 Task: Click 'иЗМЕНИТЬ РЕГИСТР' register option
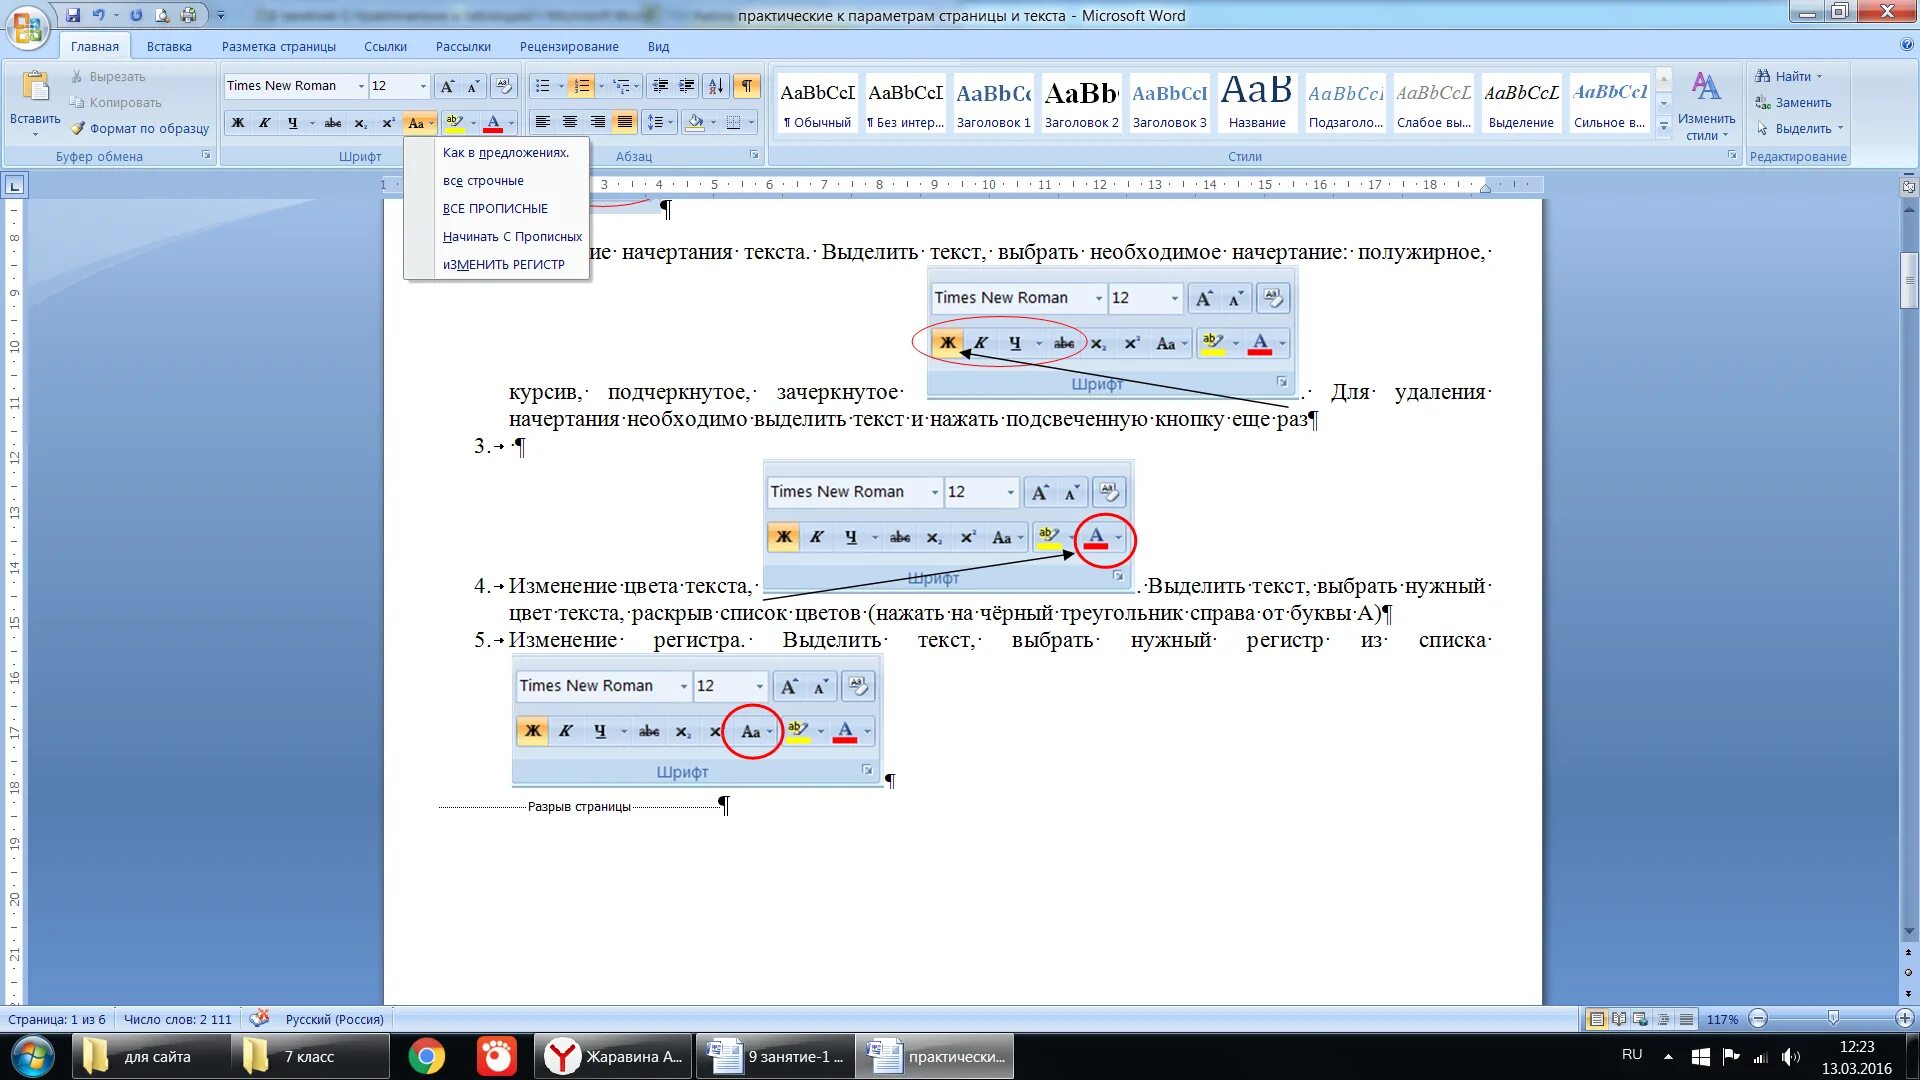click(x=504, y=264)
